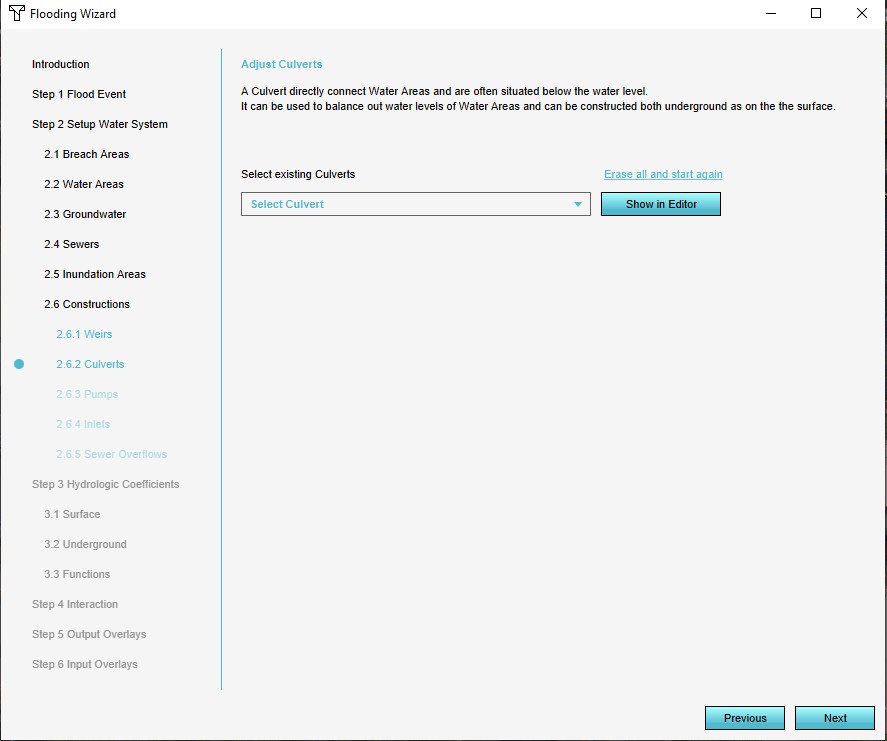The height and width of the screenshot is (741, 887).
Task: Click the blue current-step indicator dot
Action: [19, 364]
